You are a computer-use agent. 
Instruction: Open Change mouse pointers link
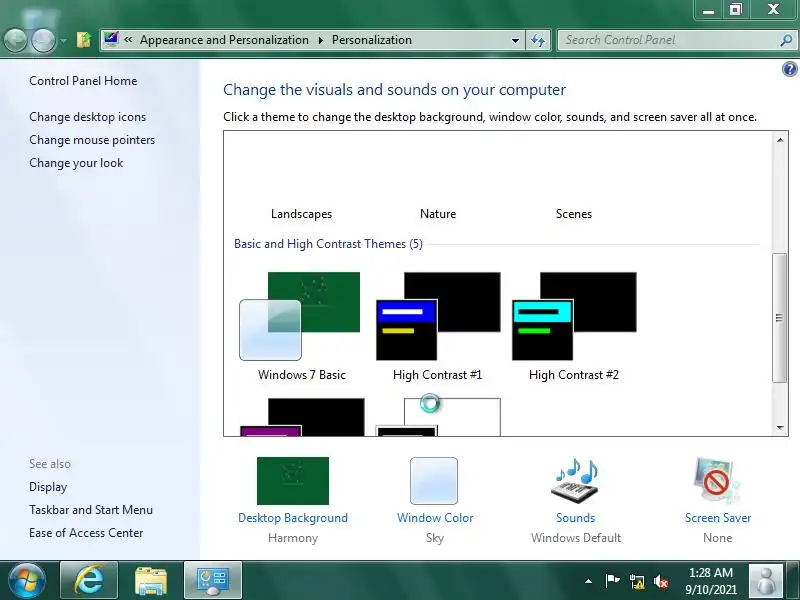(92, 140)
